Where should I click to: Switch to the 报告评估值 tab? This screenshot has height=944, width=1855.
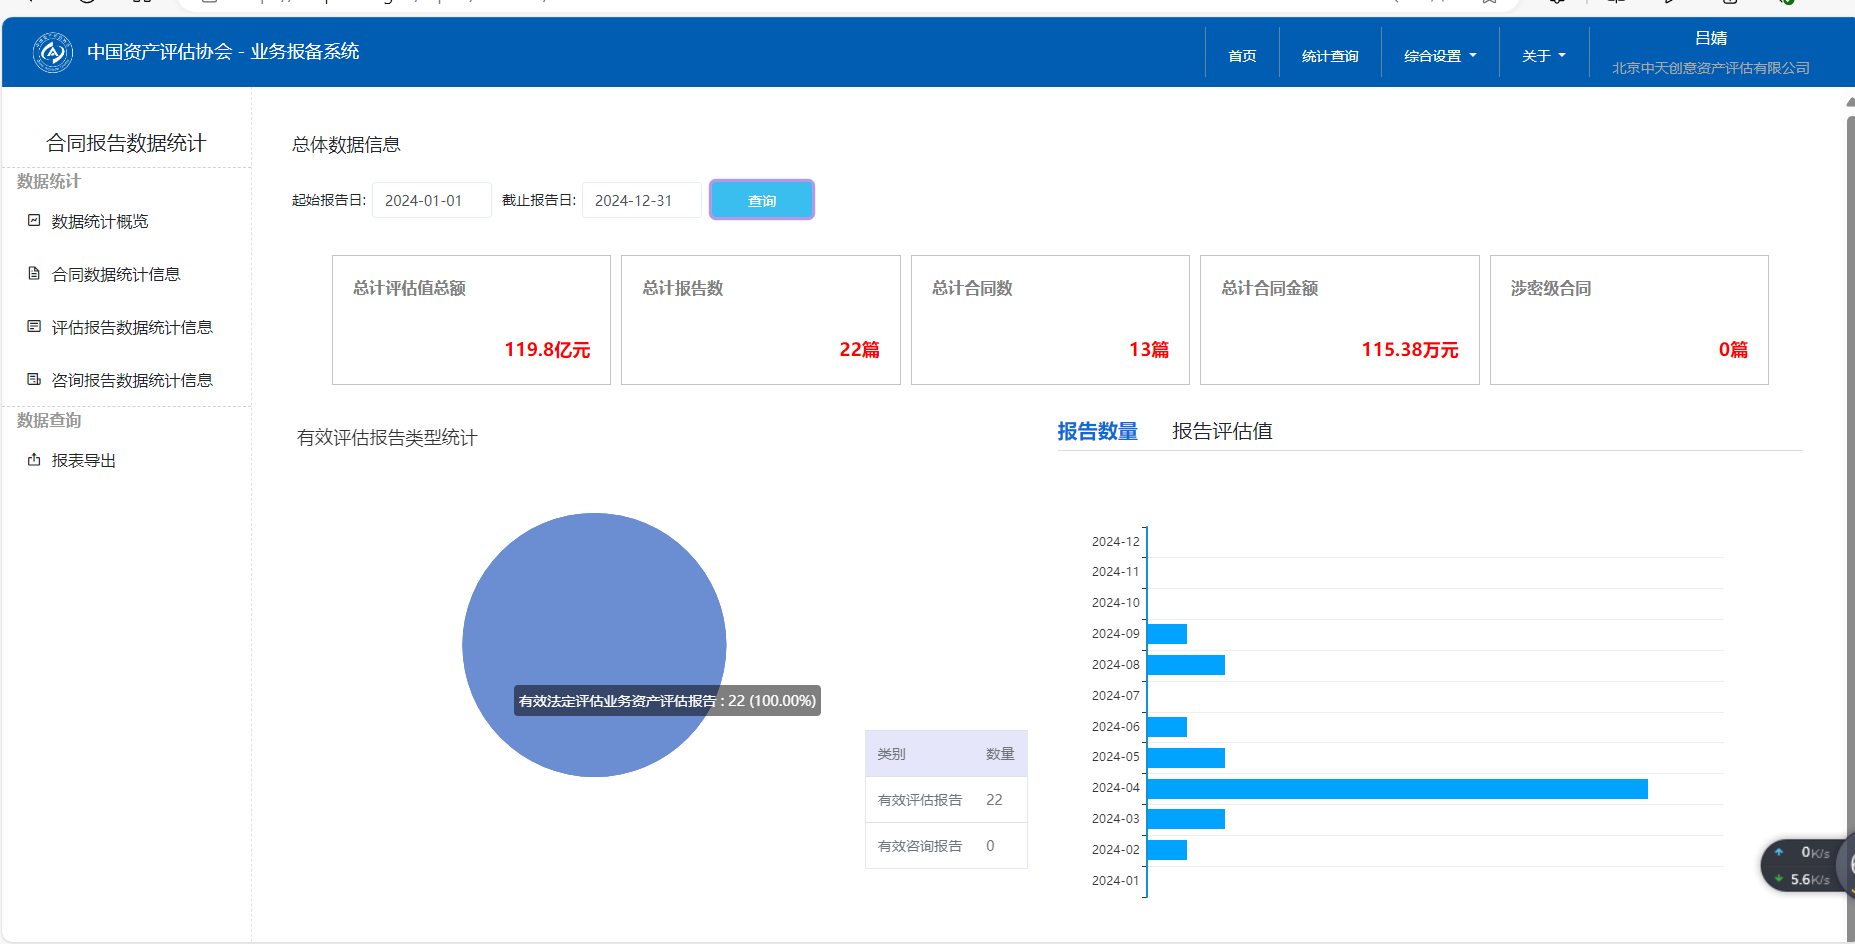[x=1222, y=431]
